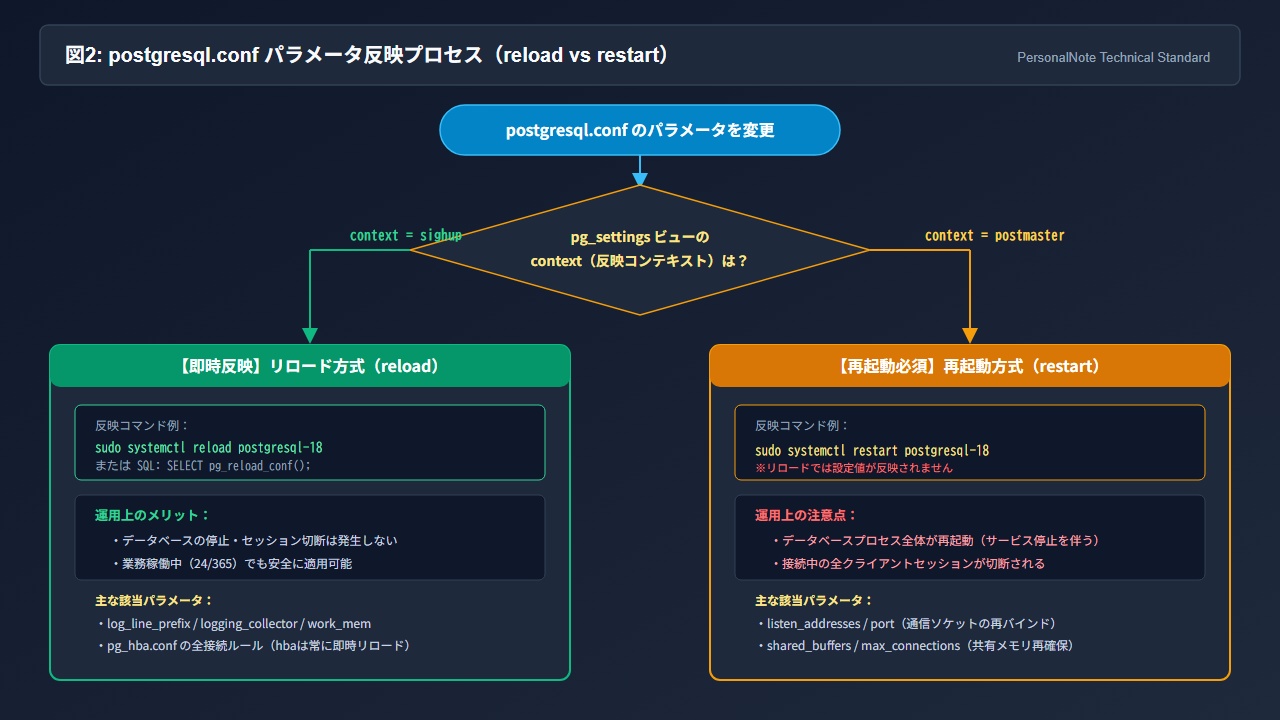Click the command sudo systemctl reload postgresql-18

click(x=209, y=447)
